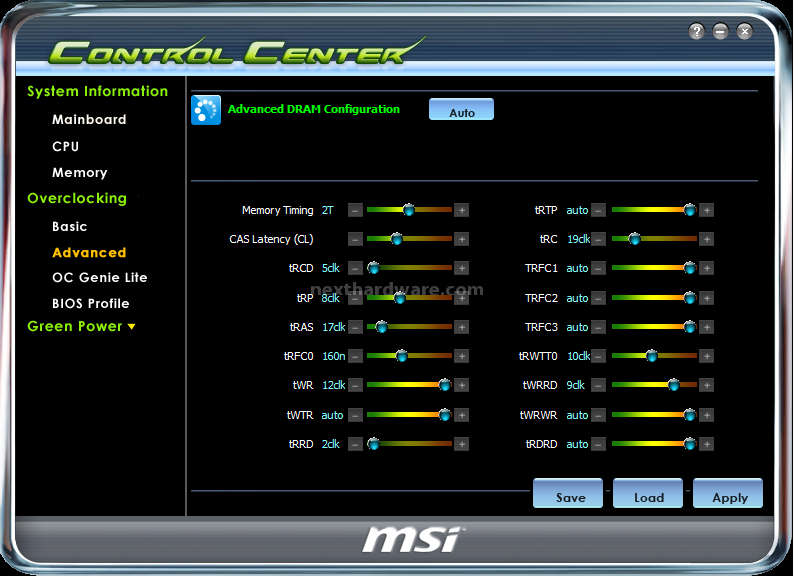This screenshot has width=793, height=576.
Task: Decrease tRWTT0 value with minus button
Action: coord(598,356)
